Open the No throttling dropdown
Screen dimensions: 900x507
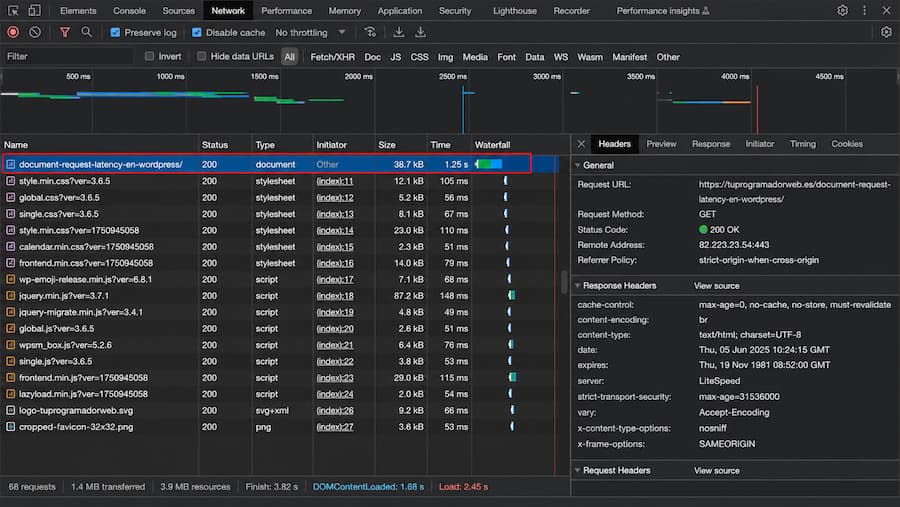[x=310, y=33]
